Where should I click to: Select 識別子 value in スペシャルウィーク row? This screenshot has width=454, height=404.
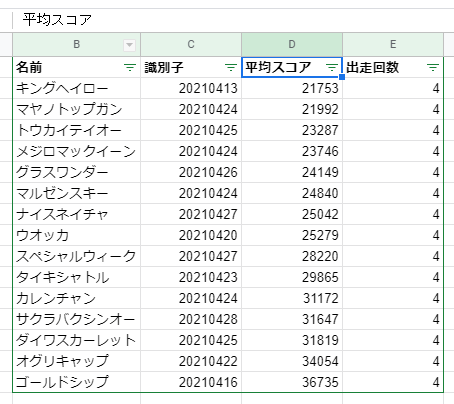(x=191, y=256)
